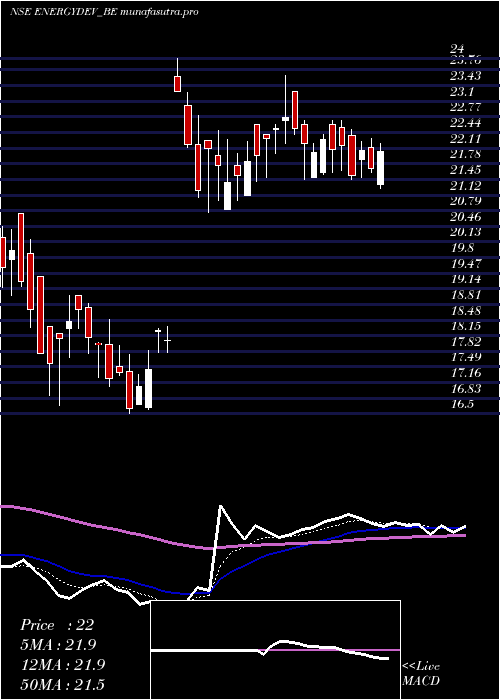Click the 19.8 price axis label

coord(462,248)
